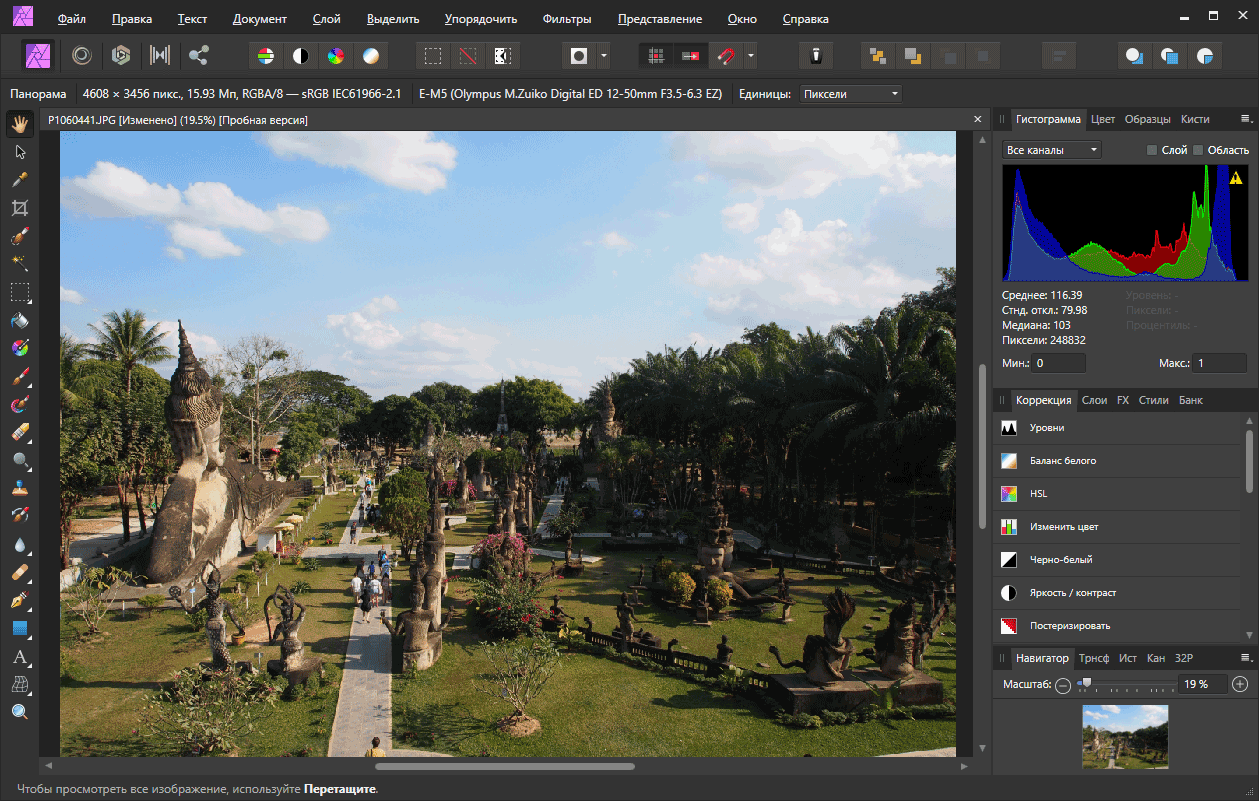Image resolution: width=1259 pixels, height=801 pixels.
Task: Select the Pen tool
Action: 19,601
